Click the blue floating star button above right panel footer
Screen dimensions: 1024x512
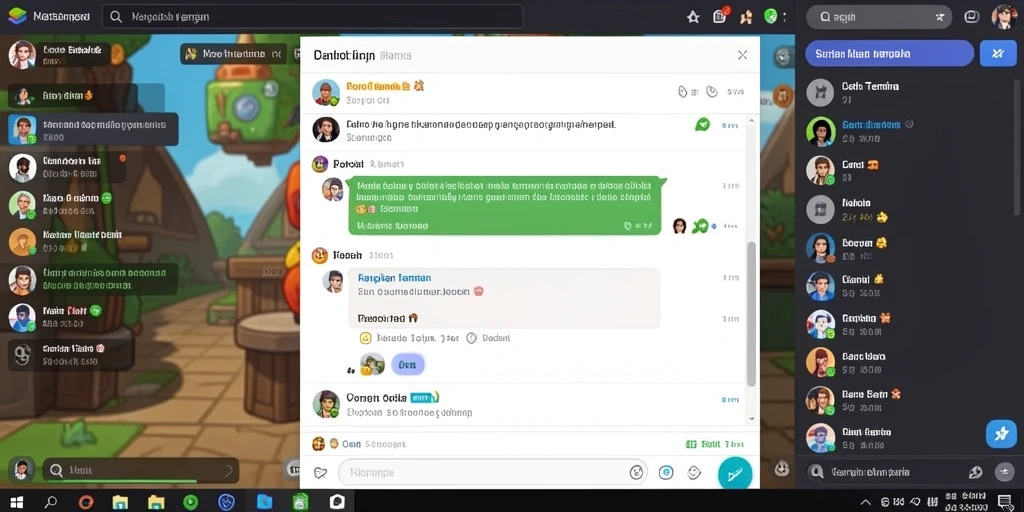pyautogui.click(x=1001, y=434)
